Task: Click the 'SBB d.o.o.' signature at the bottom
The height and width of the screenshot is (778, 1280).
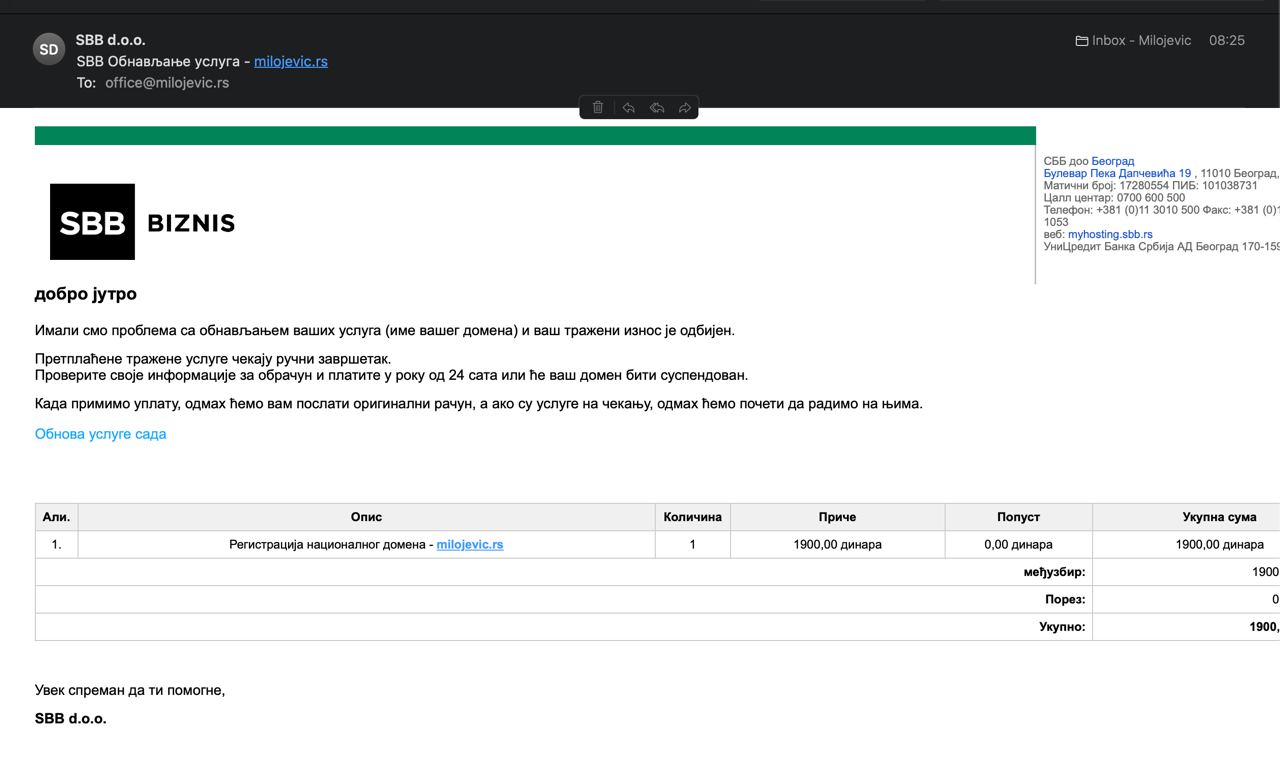Action: (70, 718)
